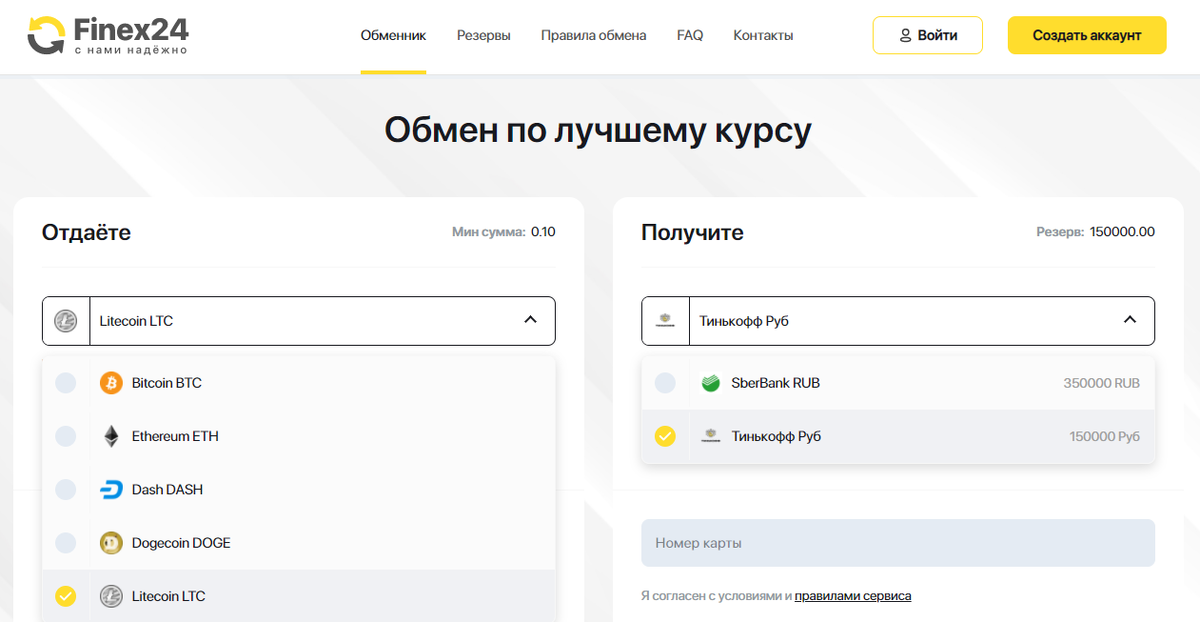1200x622 pixels.
Task: Click the Ethereum ETH diamond icon
Action: click(x=111, y=436)
